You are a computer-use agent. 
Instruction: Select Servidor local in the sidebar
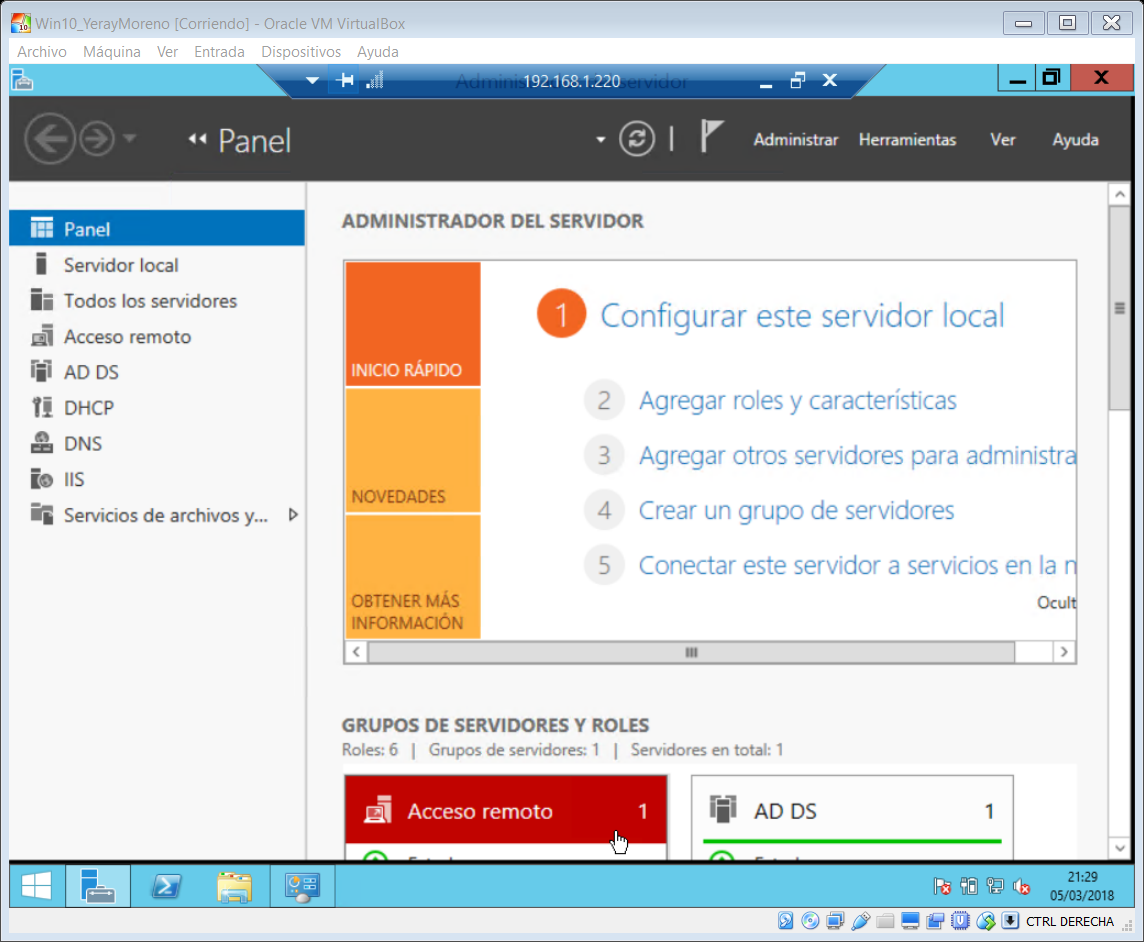pos(157,264)
